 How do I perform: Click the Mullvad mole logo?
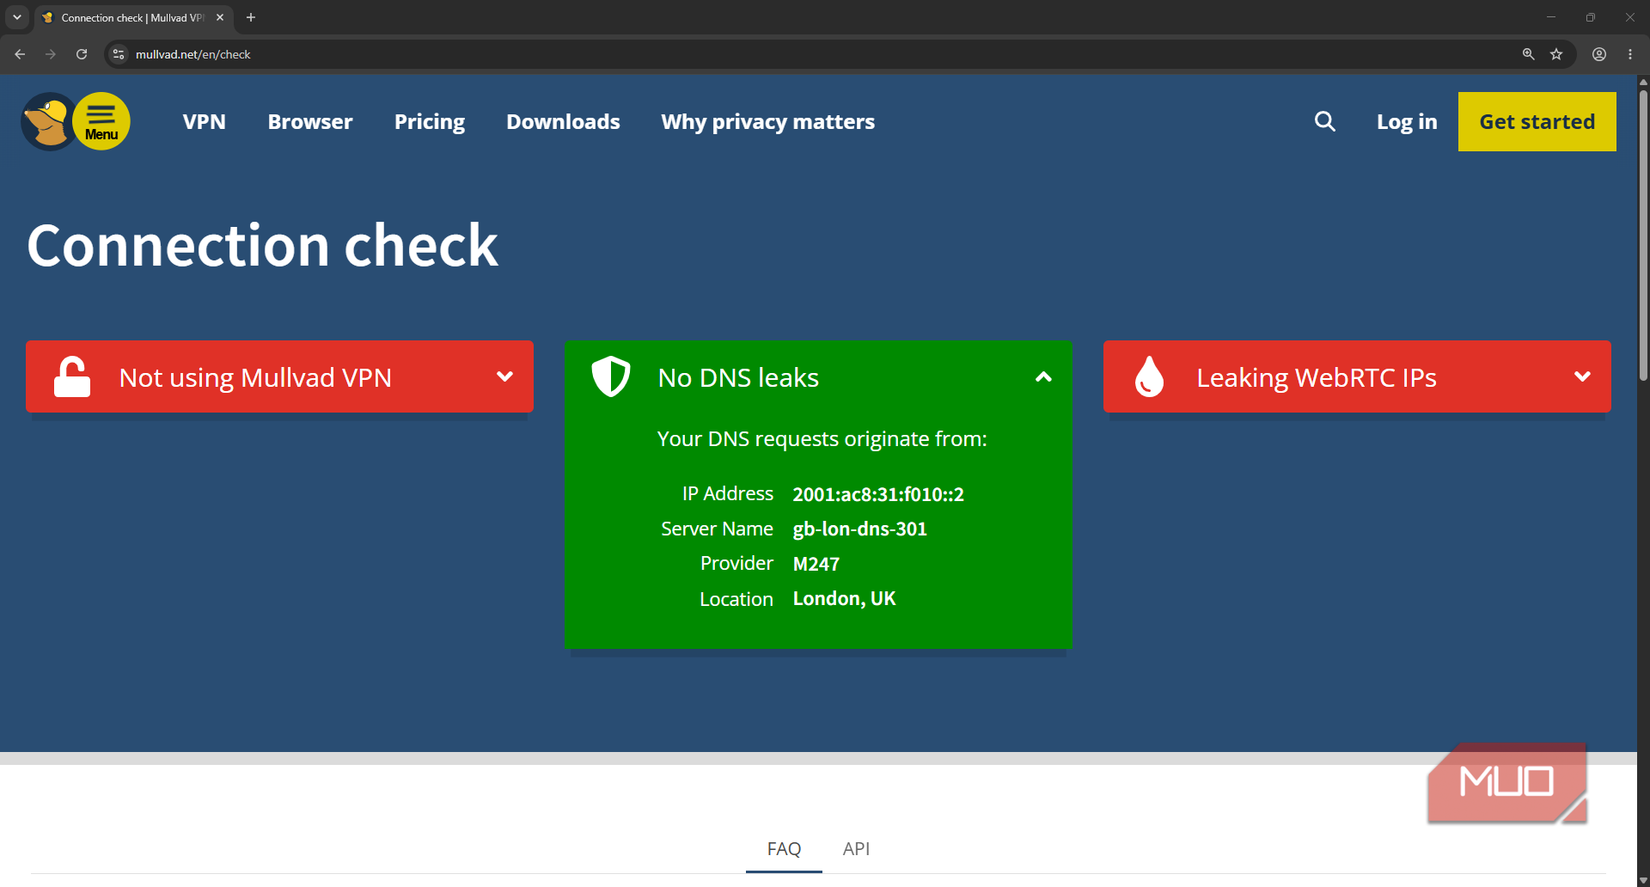[47, 121]
